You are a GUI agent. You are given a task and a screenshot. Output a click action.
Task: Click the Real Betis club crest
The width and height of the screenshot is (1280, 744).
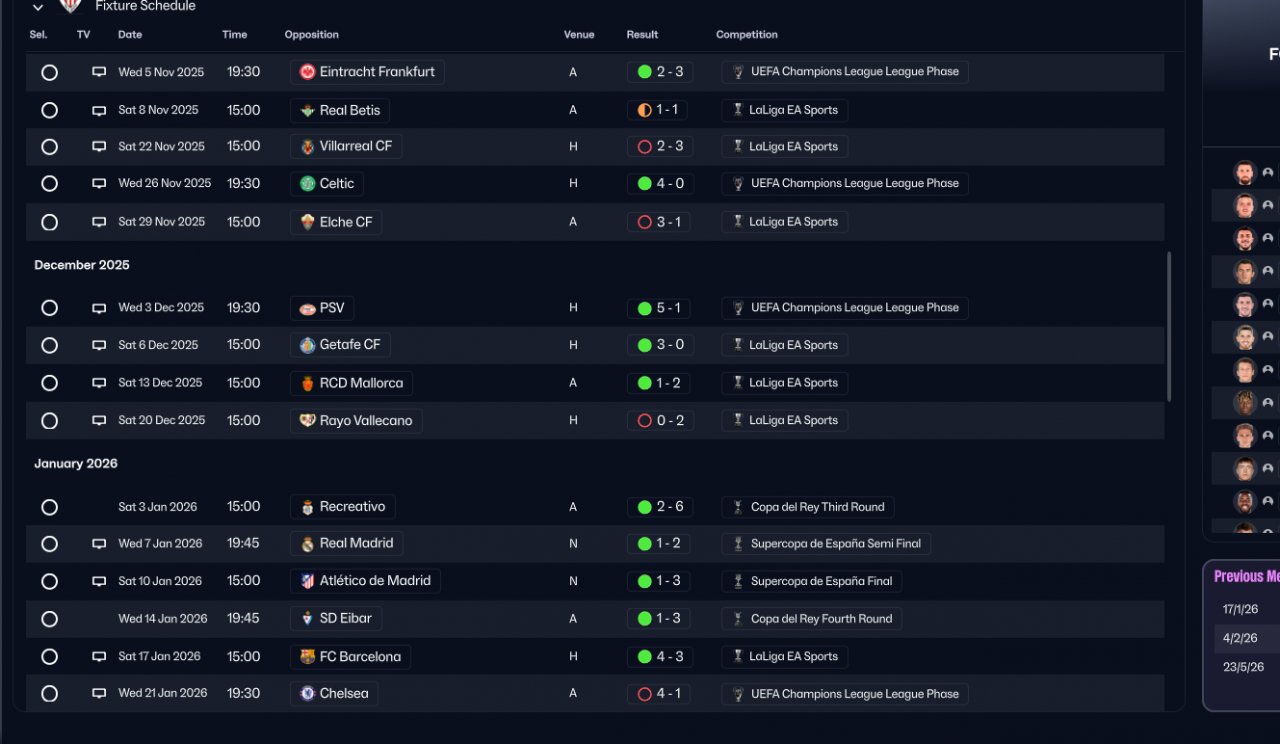click(308, 110)
